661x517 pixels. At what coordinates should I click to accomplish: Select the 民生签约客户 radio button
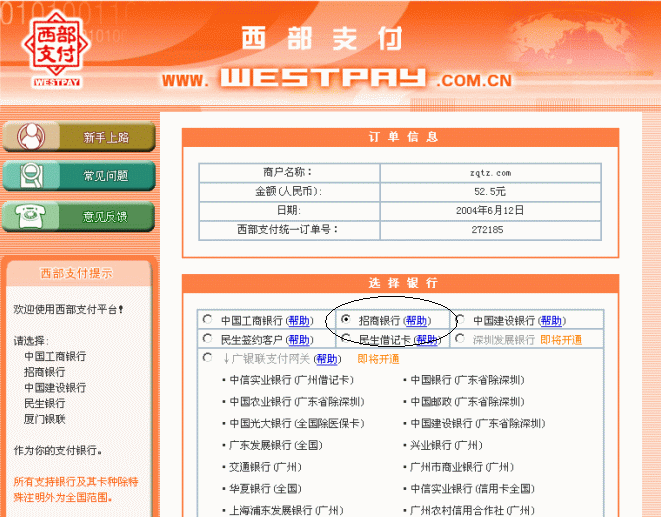coord(207,339)
